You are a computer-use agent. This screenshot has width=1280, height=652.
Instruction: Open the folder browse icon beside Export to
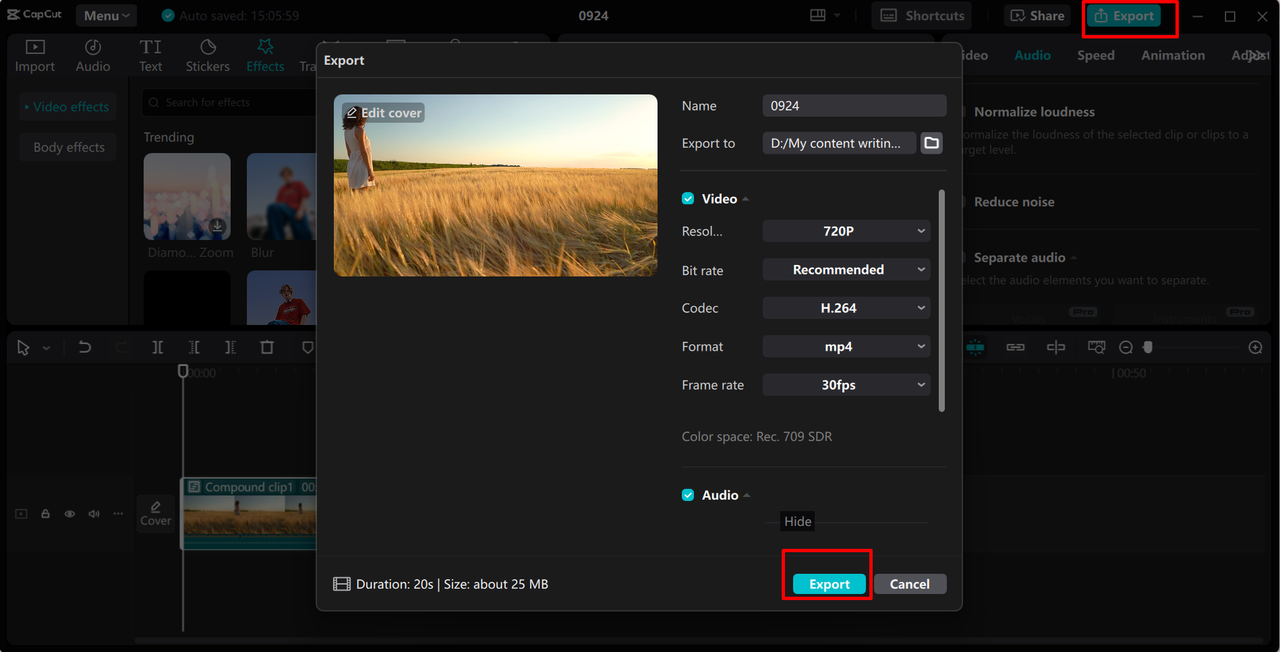931,143
